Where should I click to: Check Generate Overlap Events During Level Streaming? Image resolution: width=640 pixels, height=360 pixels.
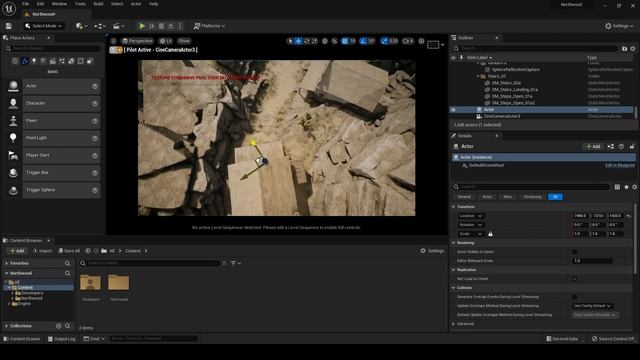point(575,297)
